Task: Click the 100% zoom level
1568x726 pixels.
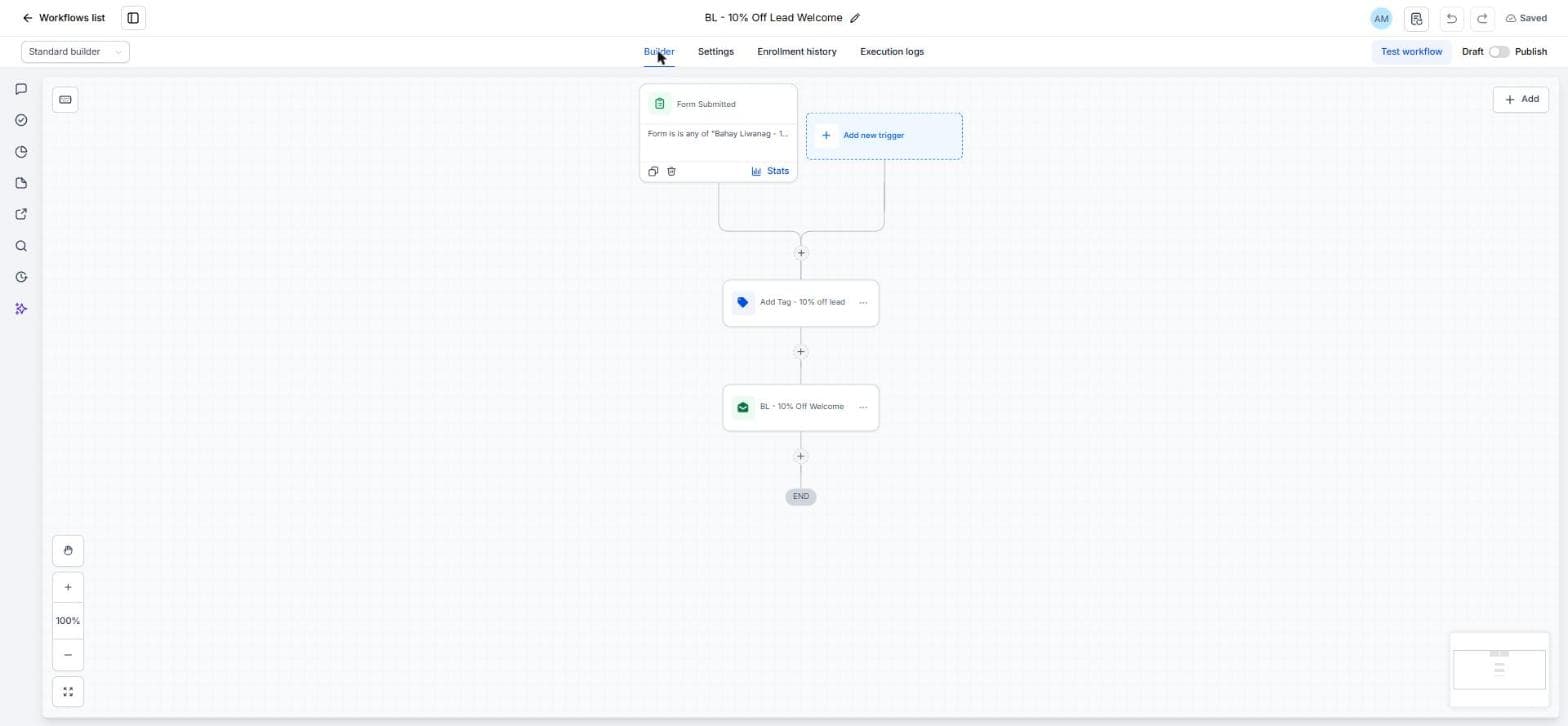Action: (x=68, y=621)
